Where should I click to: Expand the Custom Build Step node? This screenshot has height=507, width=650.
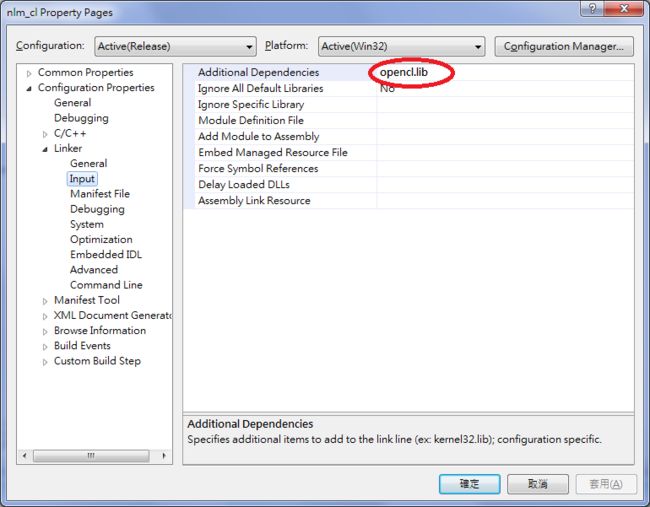(x=45, y=362)
